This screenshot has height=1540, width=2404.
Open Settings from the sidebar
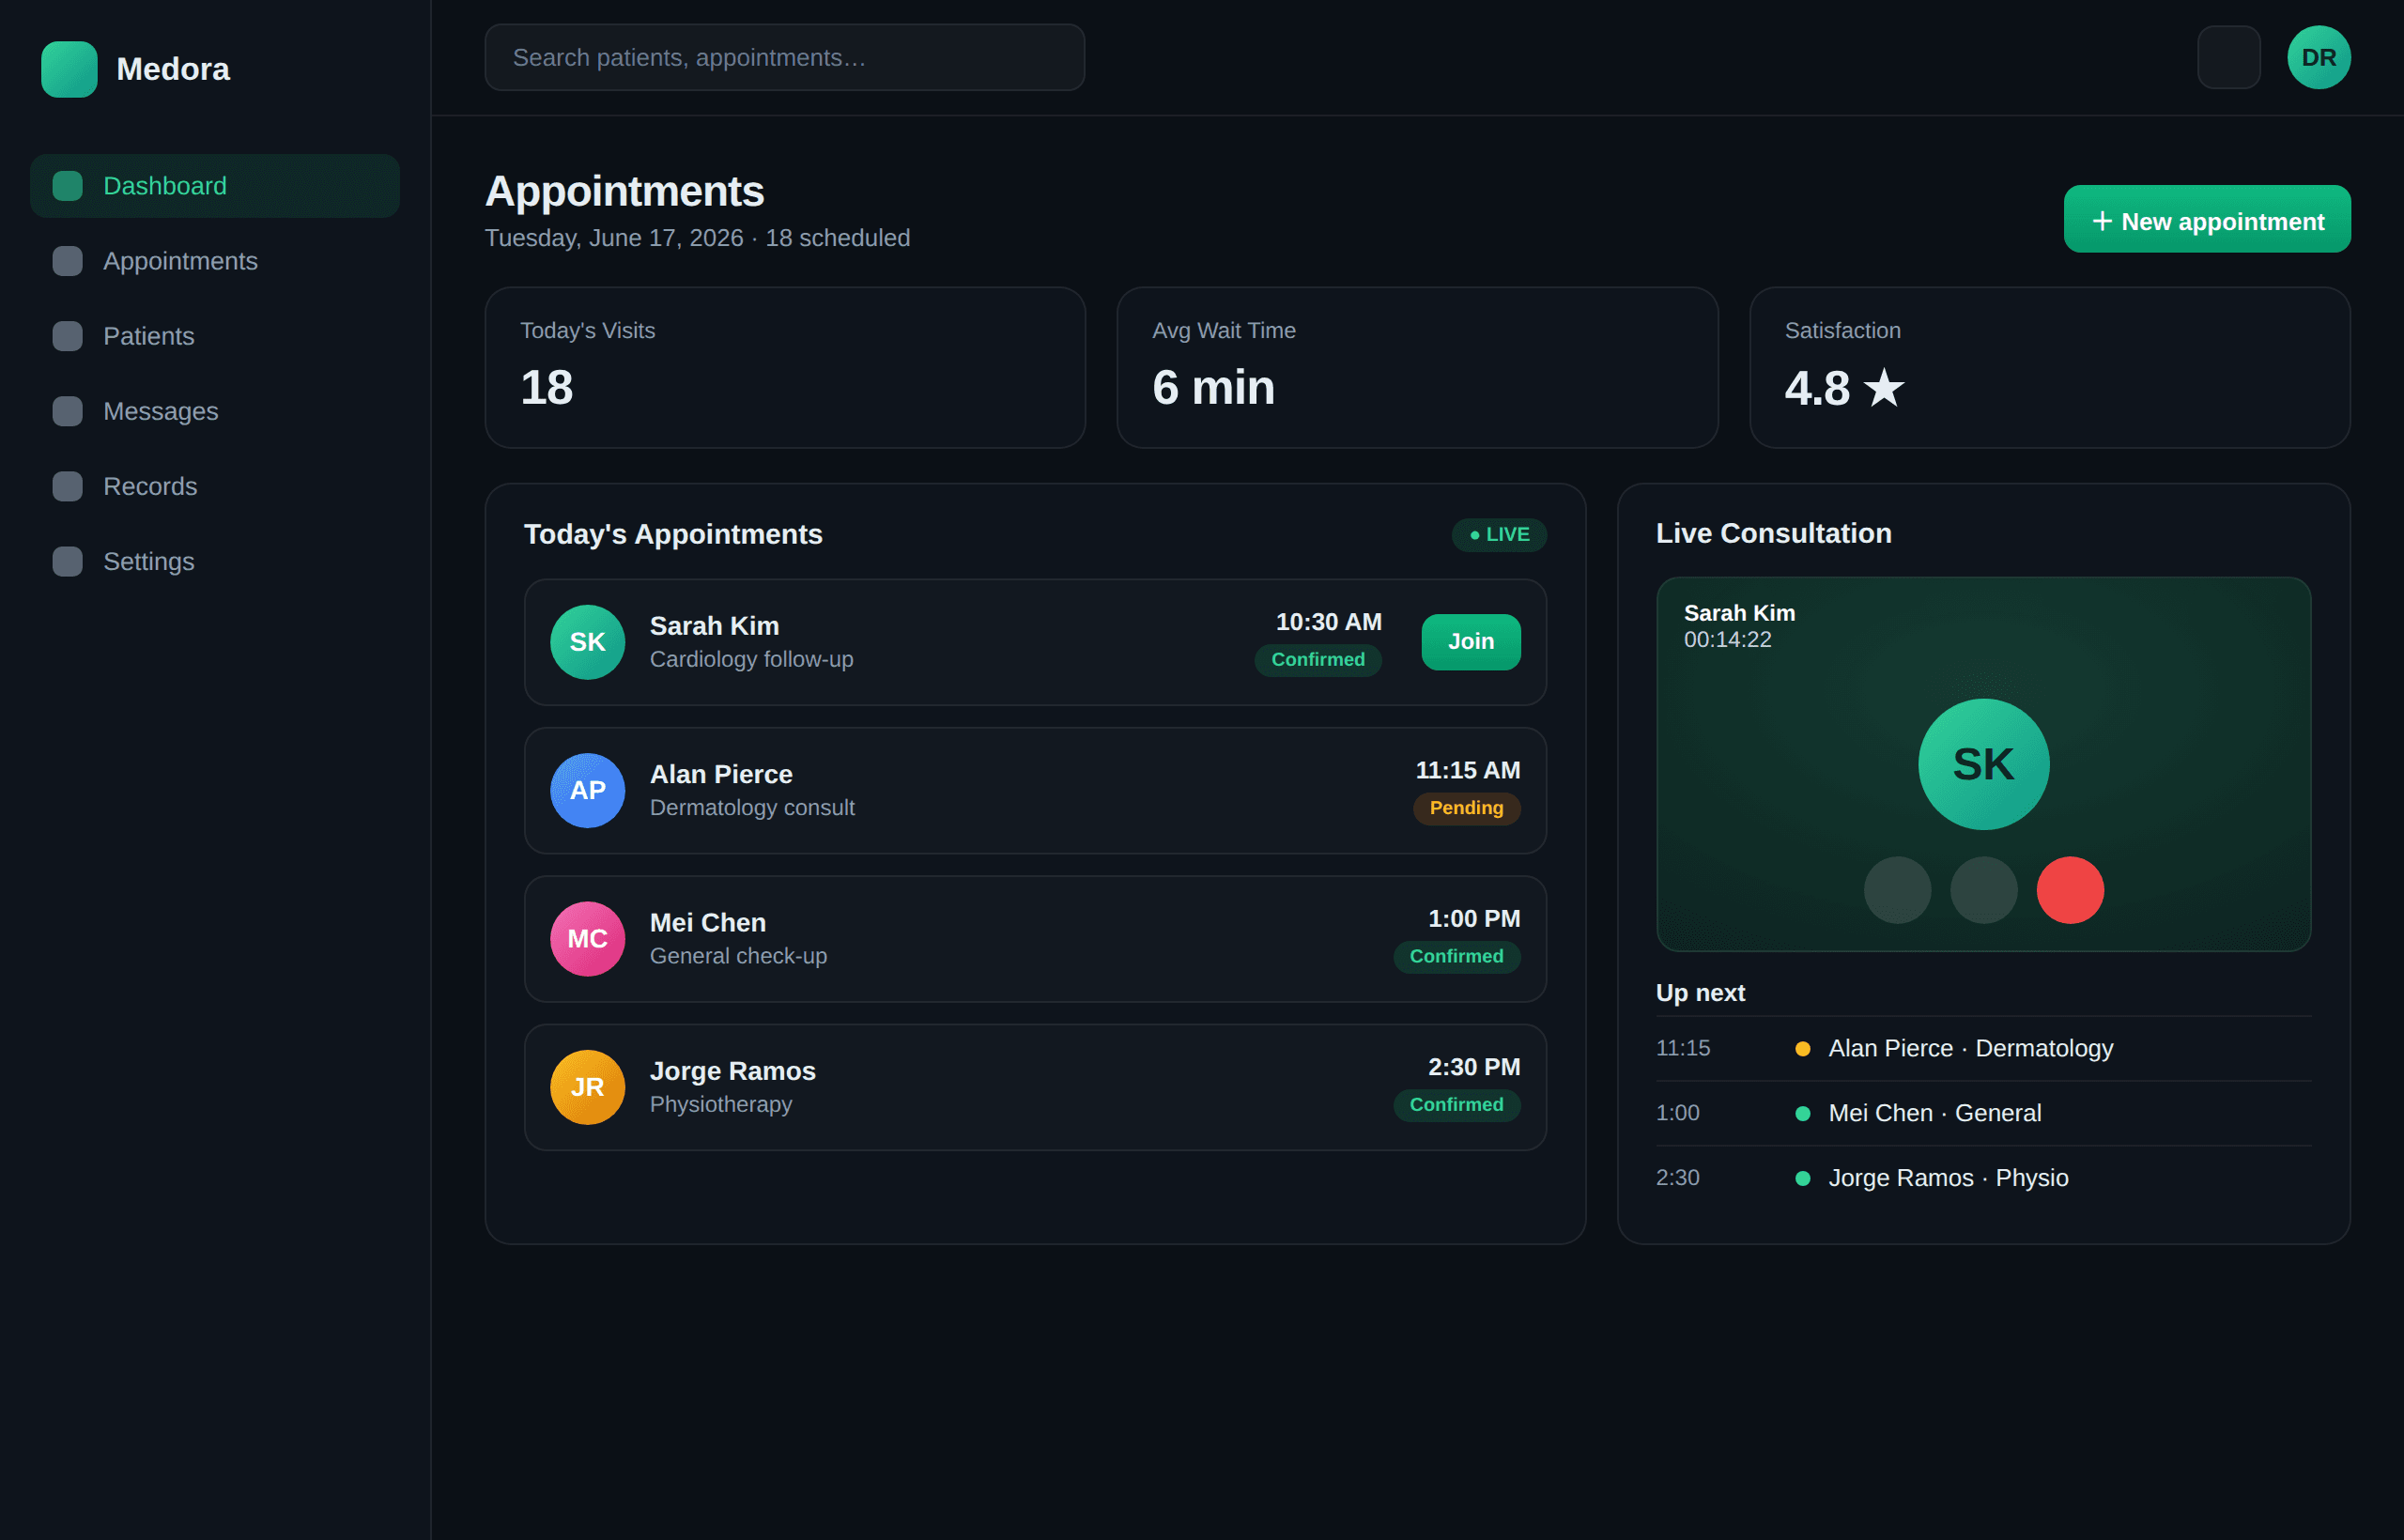(x=215, y=561)
